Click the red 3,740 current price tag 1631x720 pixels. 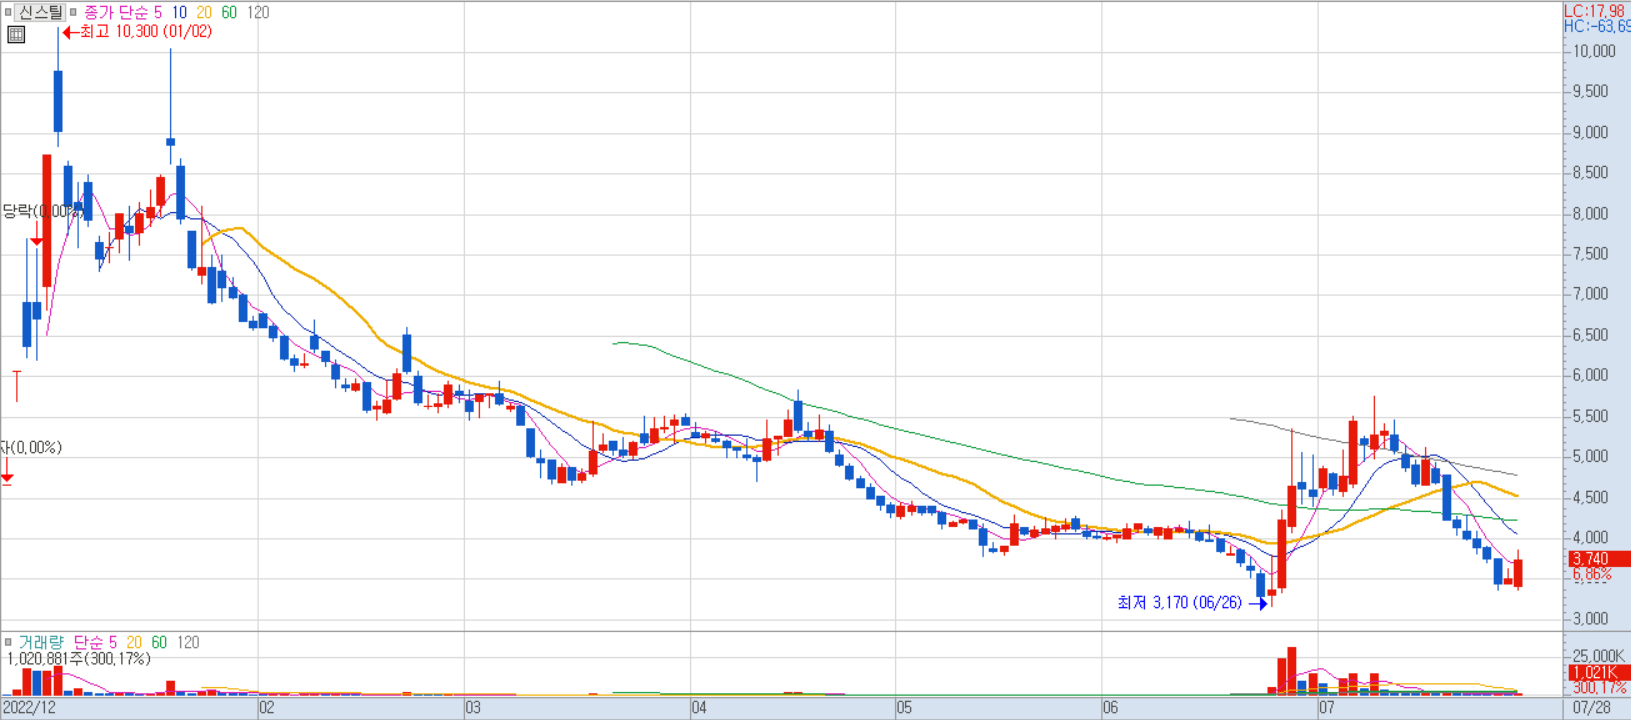1598,559
